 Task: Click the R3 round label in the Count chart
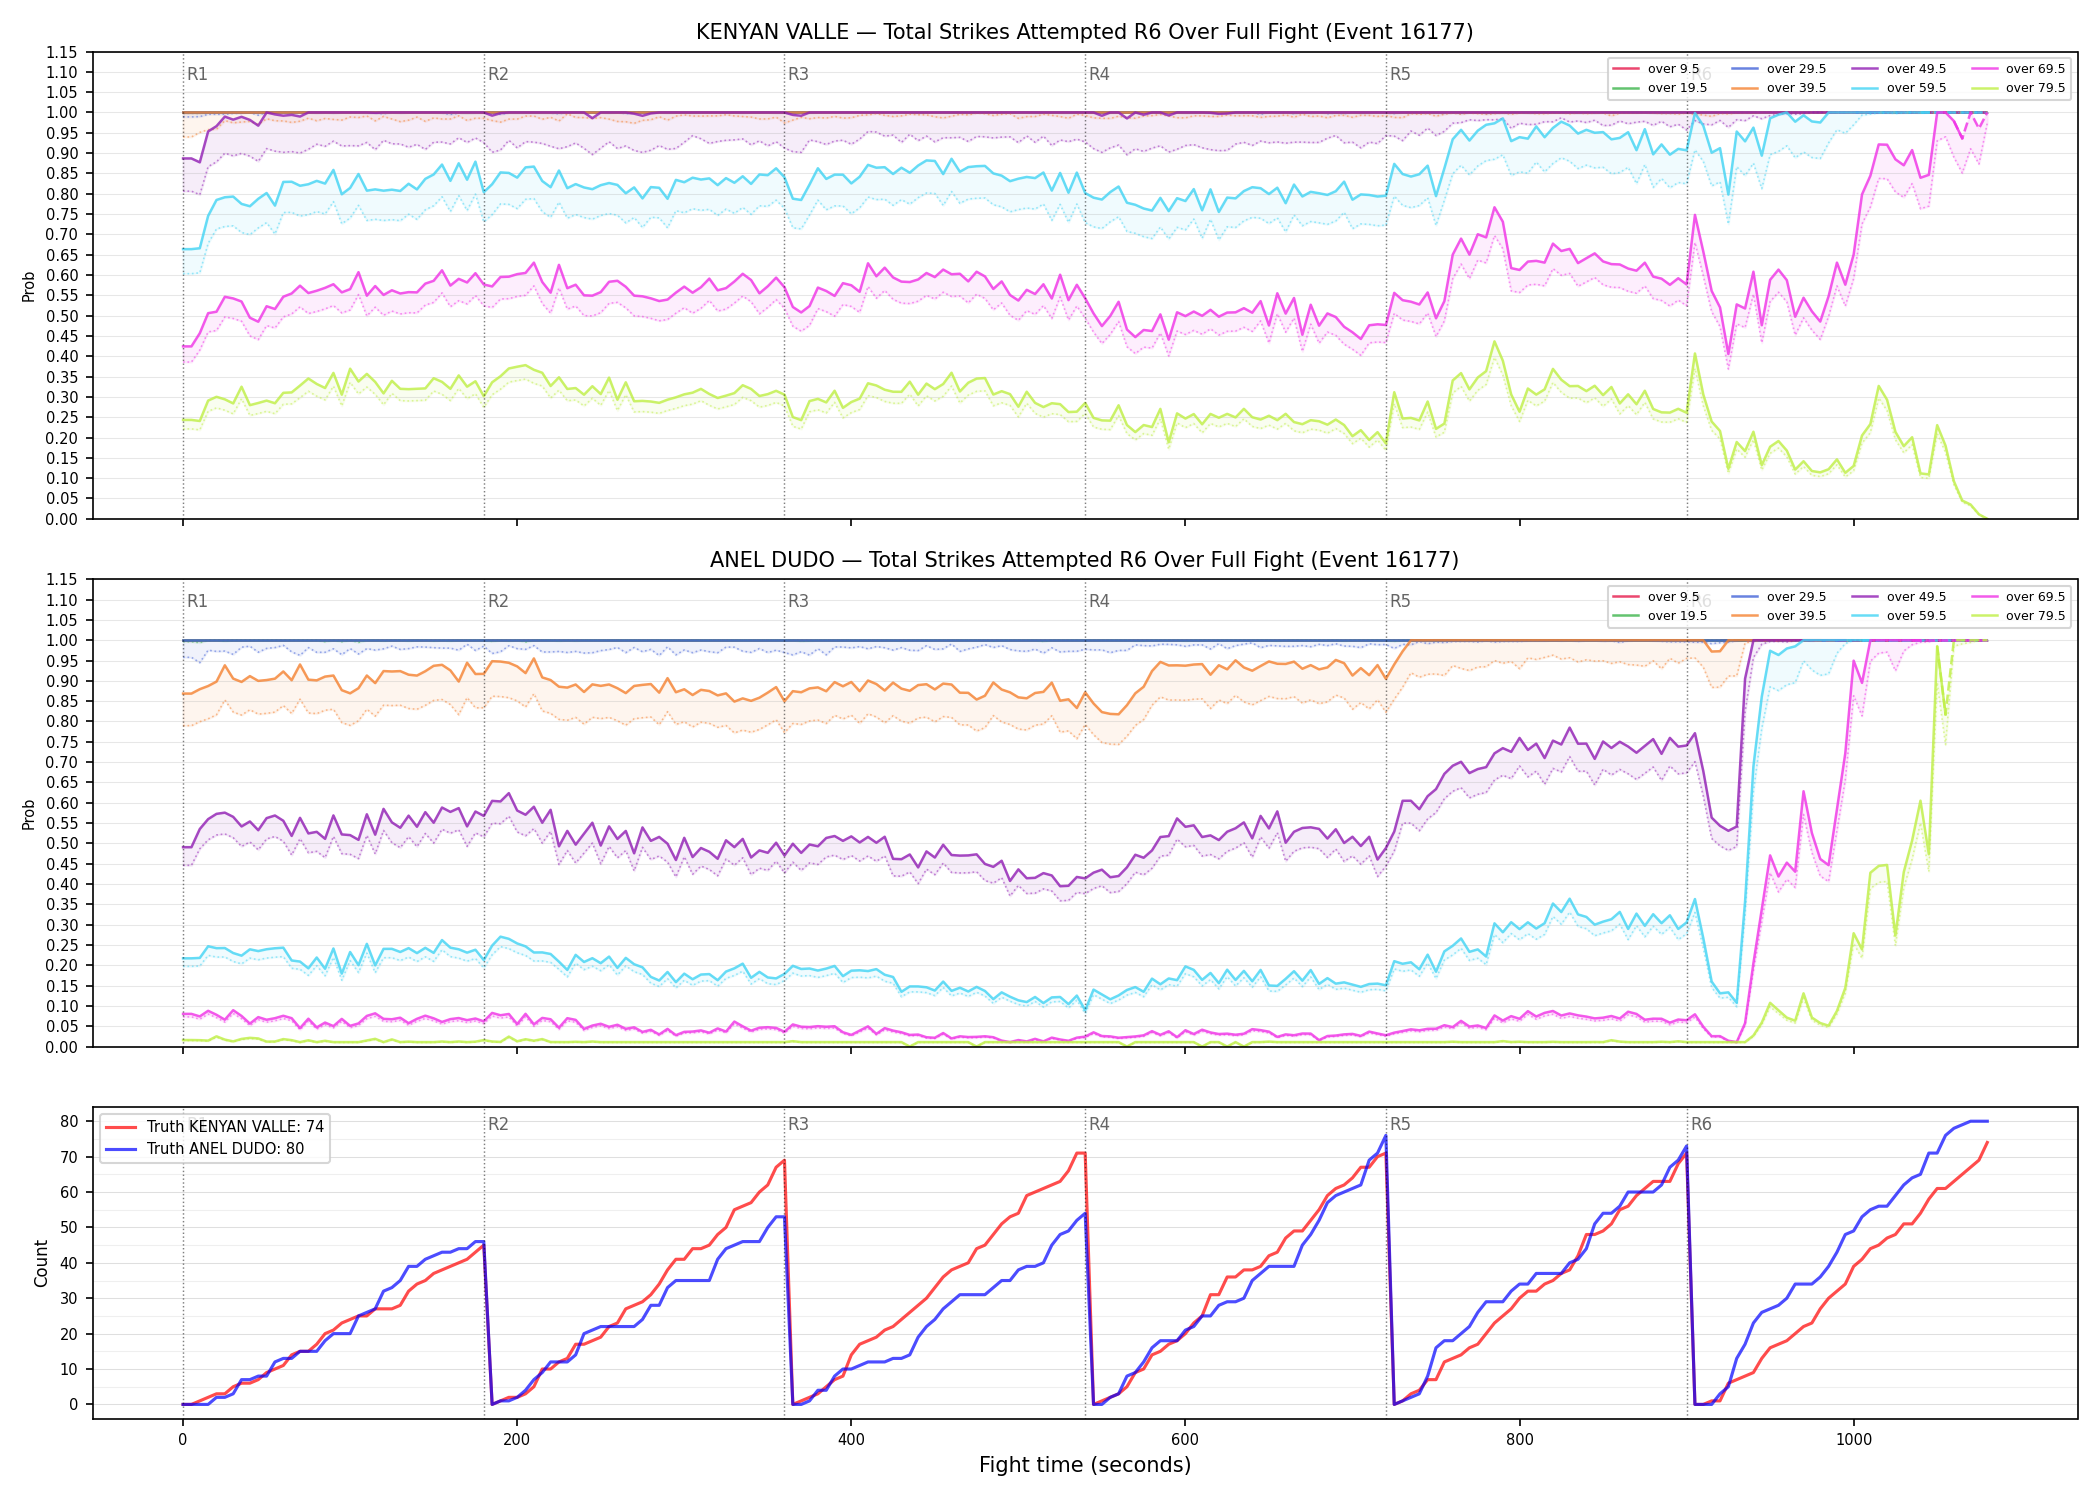tap(798, 1124)
